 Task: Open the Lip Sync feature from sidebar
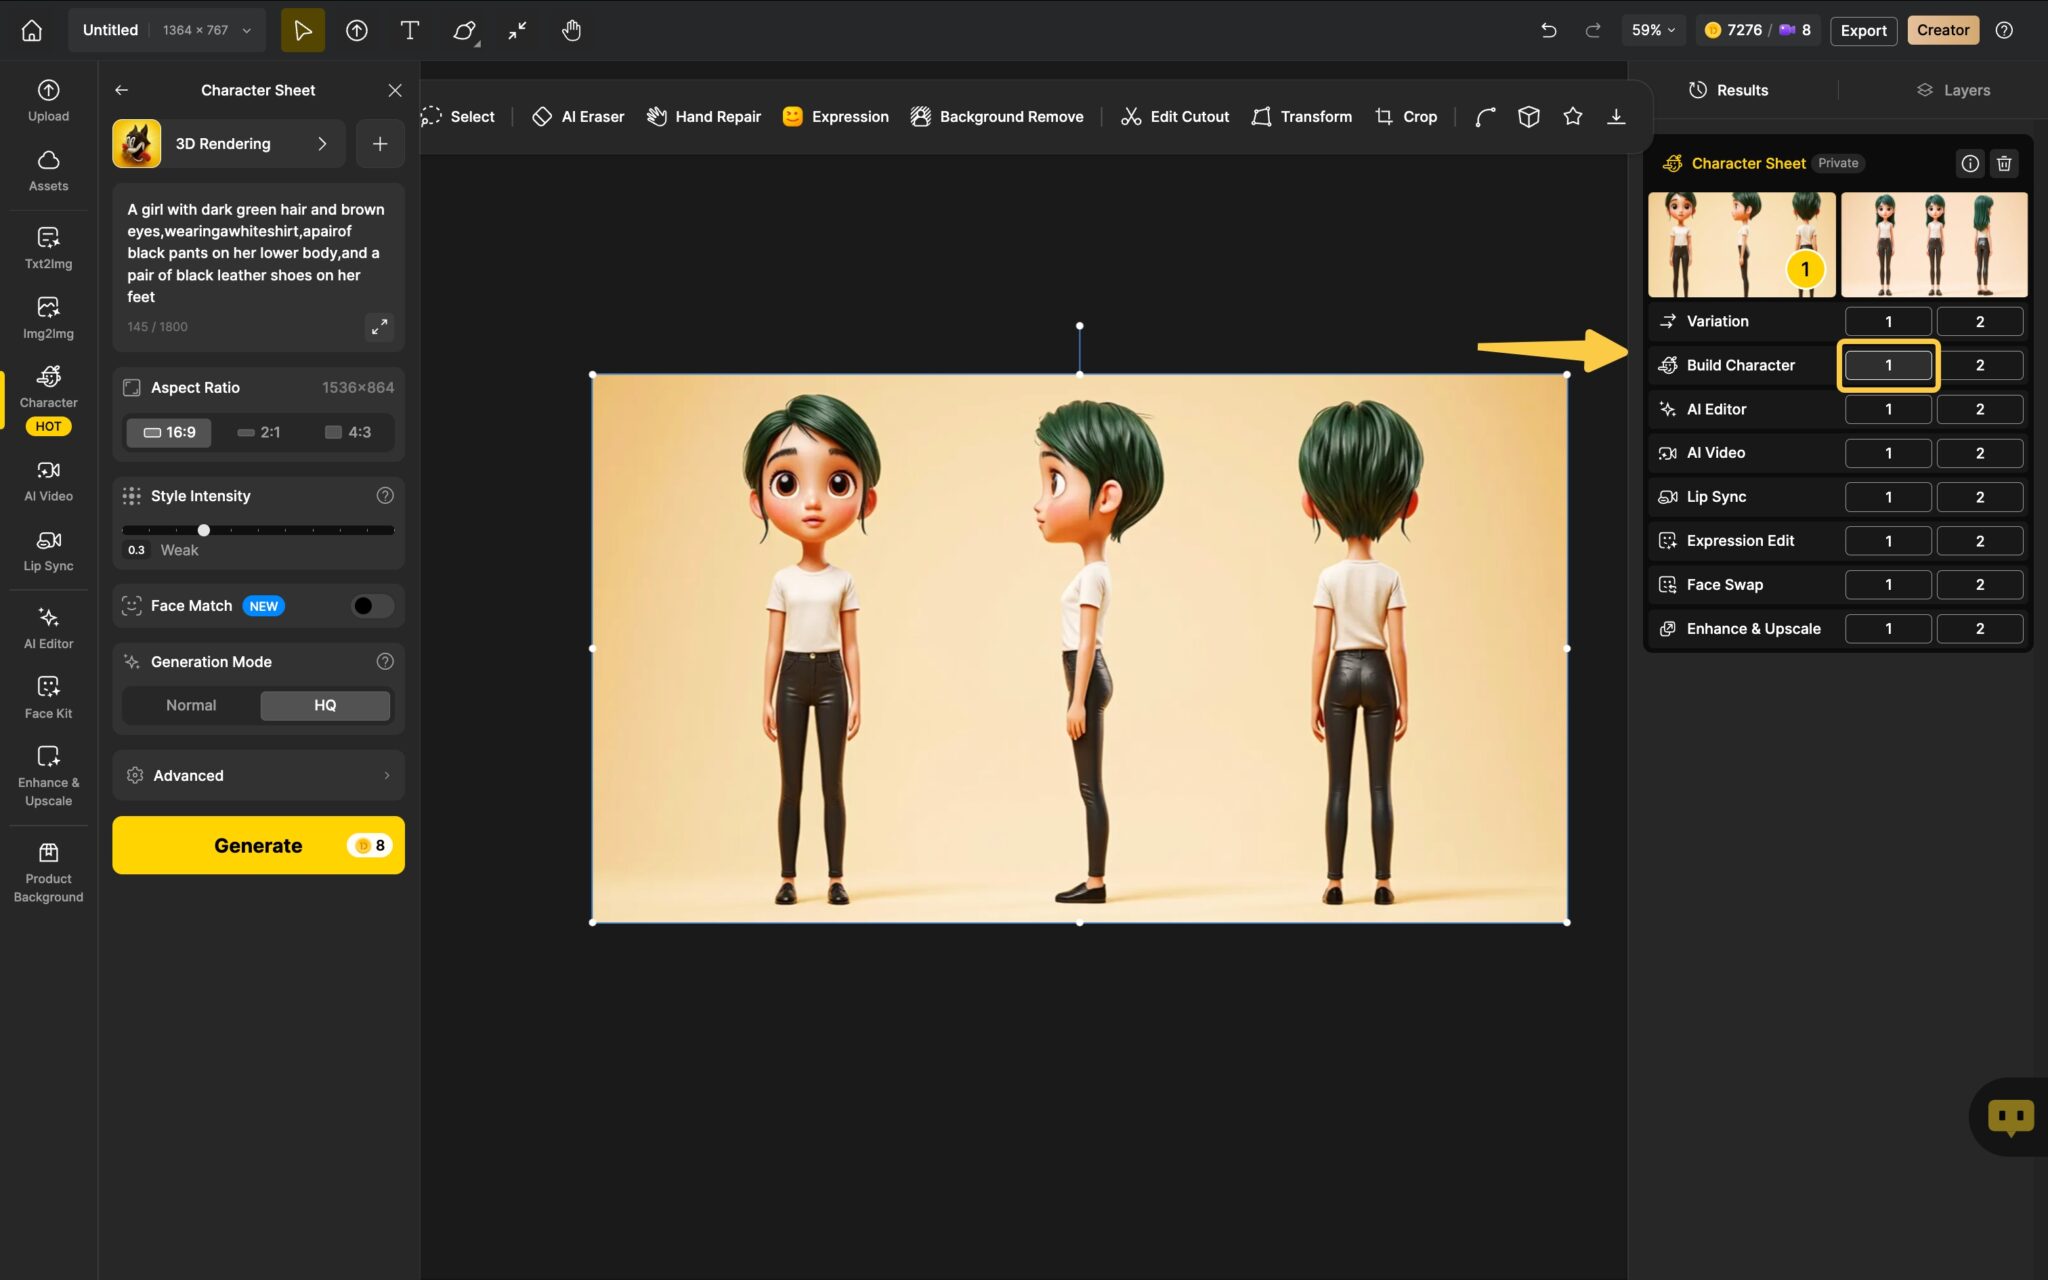click(x=47, y=549)
